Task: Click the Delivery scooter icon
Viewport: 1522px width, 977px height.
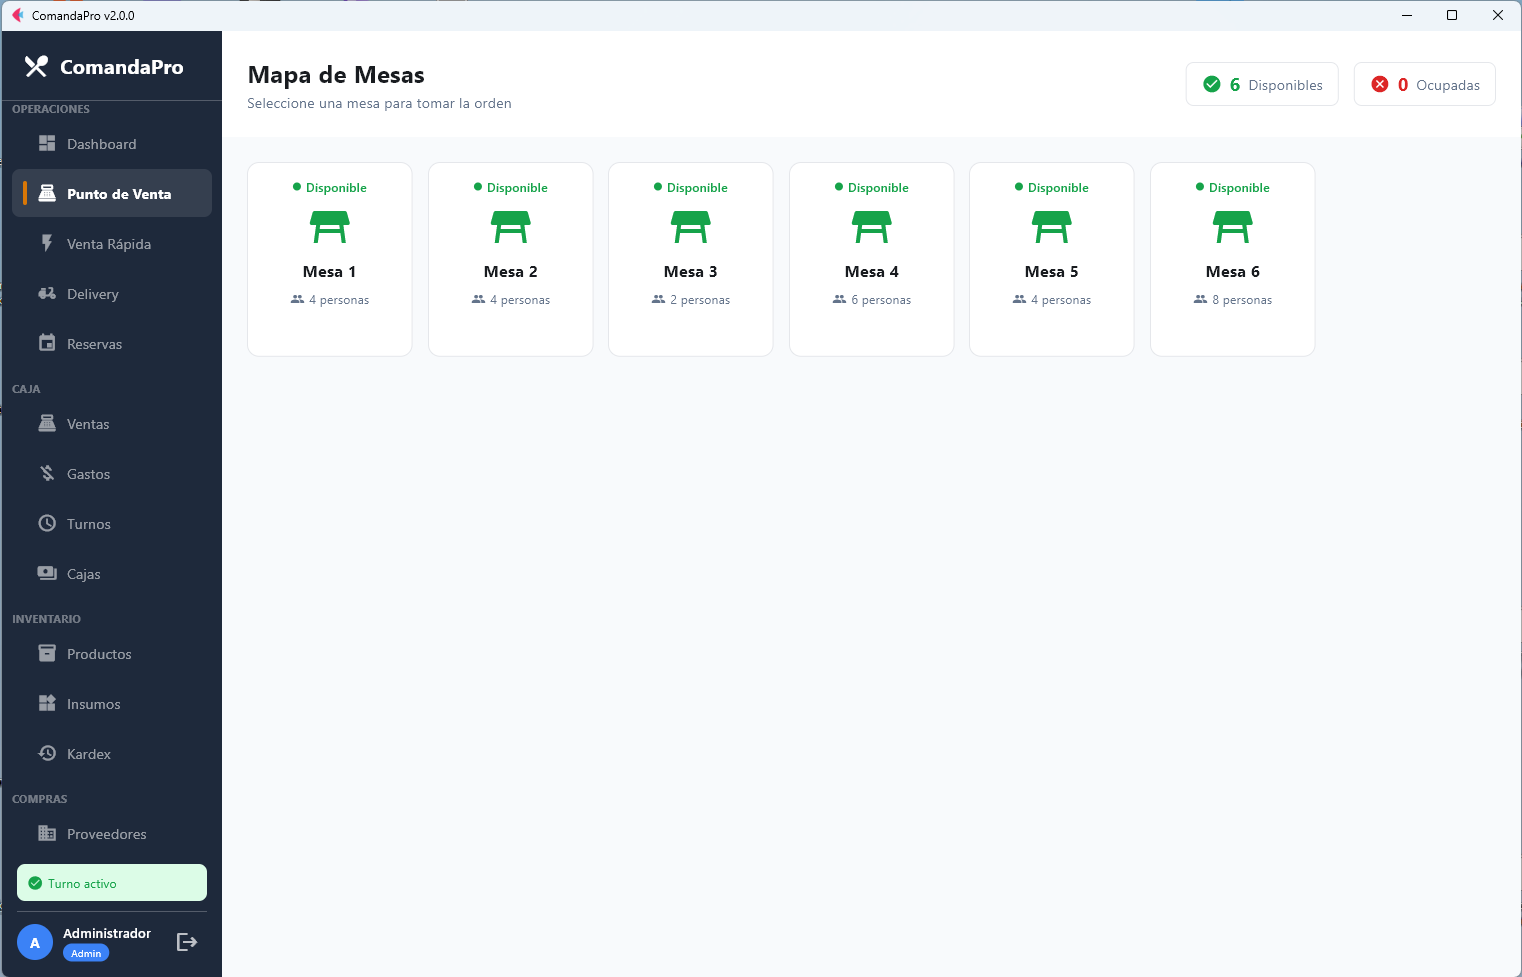Action: pyautogui.click(x=47, y=293)
